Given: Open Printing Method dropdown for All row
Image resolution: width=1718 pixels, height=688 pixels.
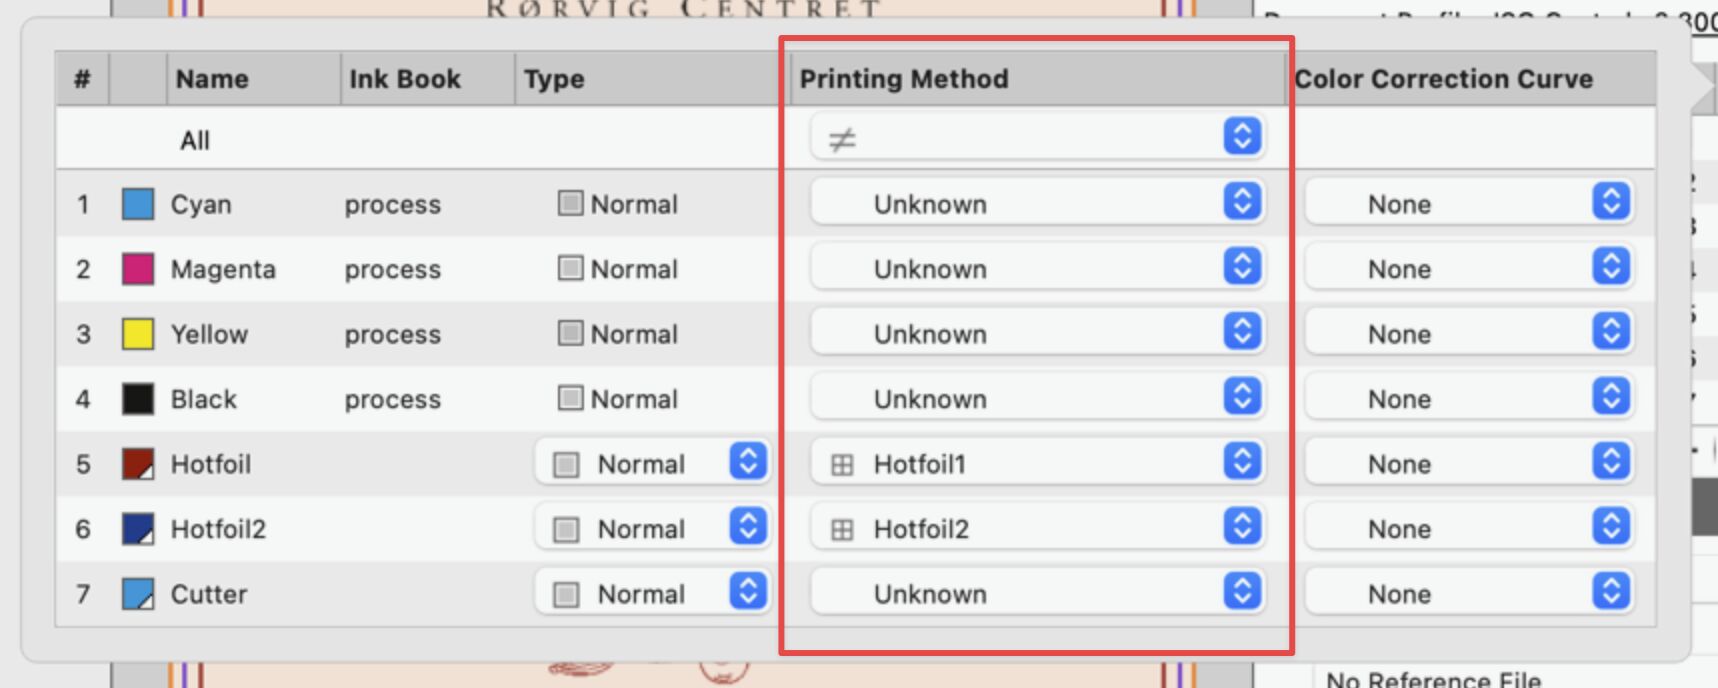Looking at the screenshot, I should 1241,137.
